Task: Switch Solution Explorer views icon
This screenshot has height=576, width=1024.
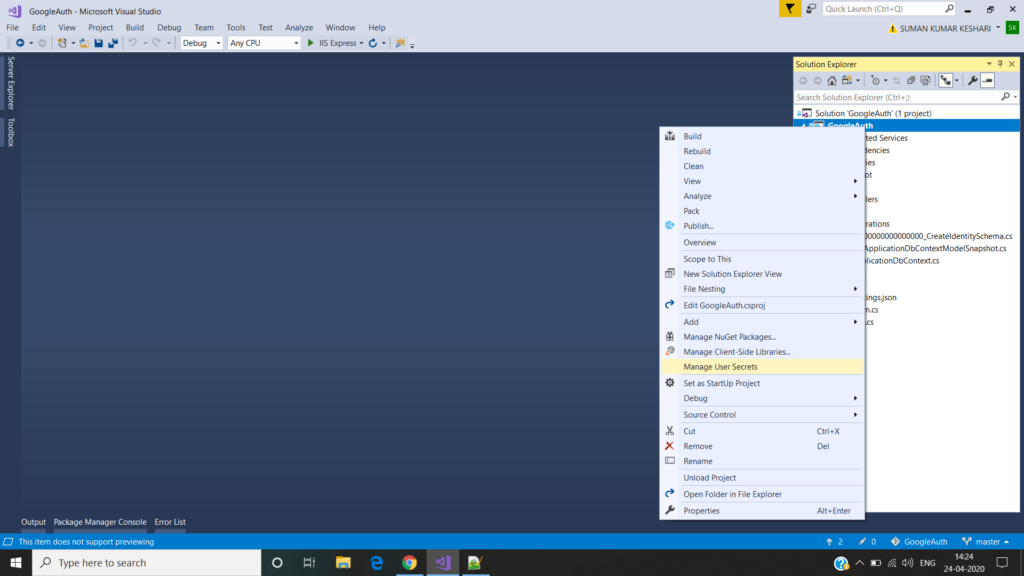Action: pyautogui.click(x=847, y=80)
